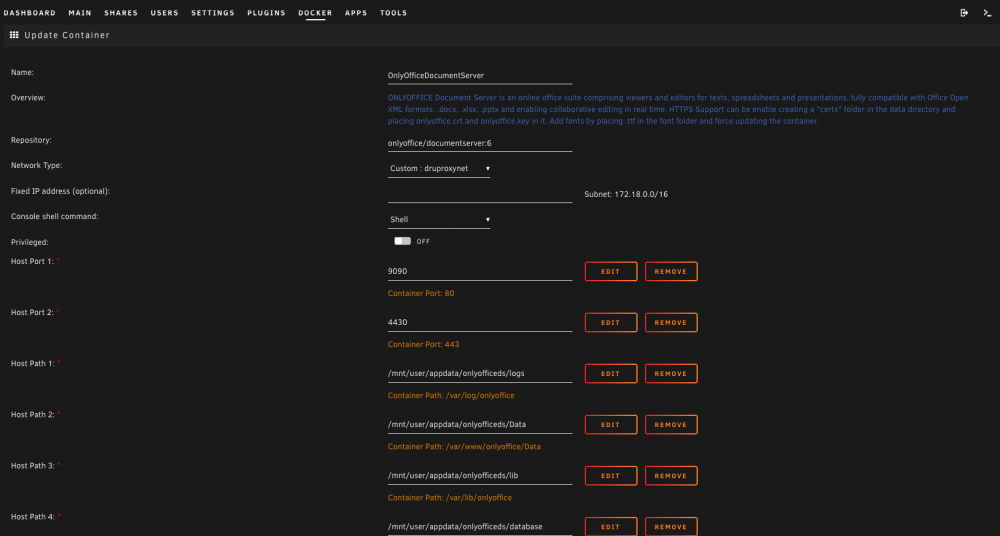The image size is (1000, 536).
Task: Click the grid icon beside Update Container
Action: [14, 35]
